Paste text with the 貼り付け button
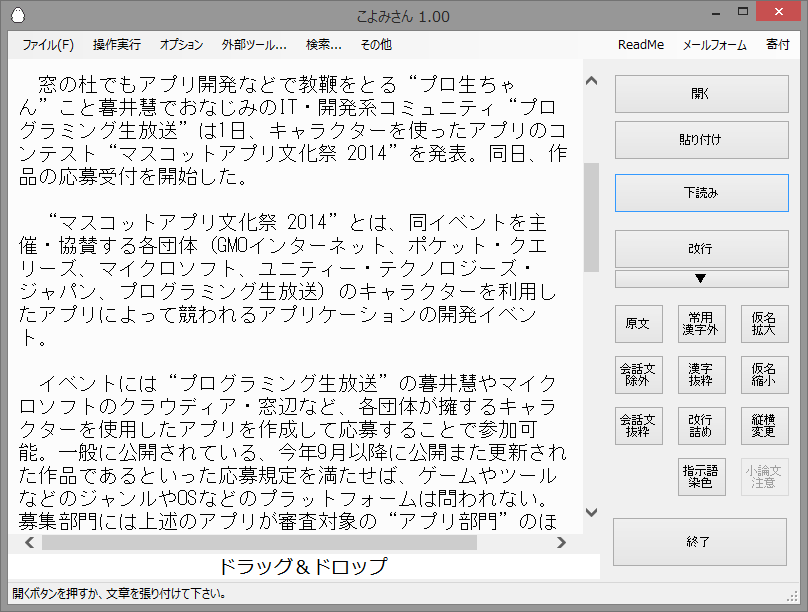This screenshot has width=808, height=612. [x=700, y=140]
